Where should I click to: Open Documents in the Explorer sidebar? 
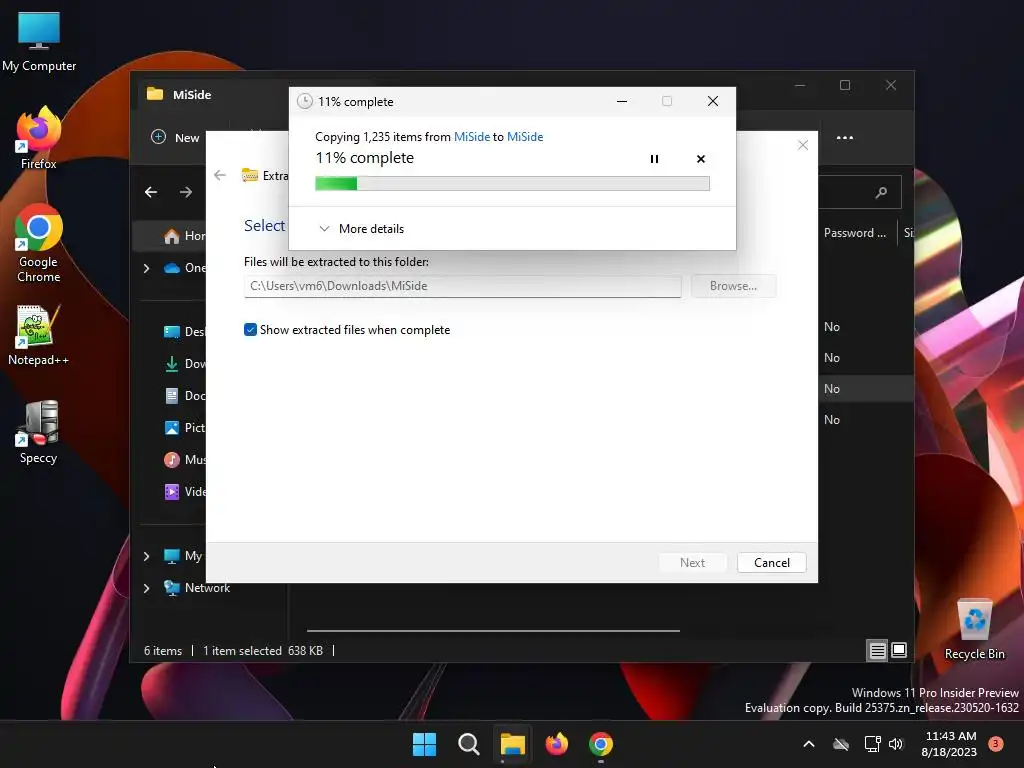185,396
